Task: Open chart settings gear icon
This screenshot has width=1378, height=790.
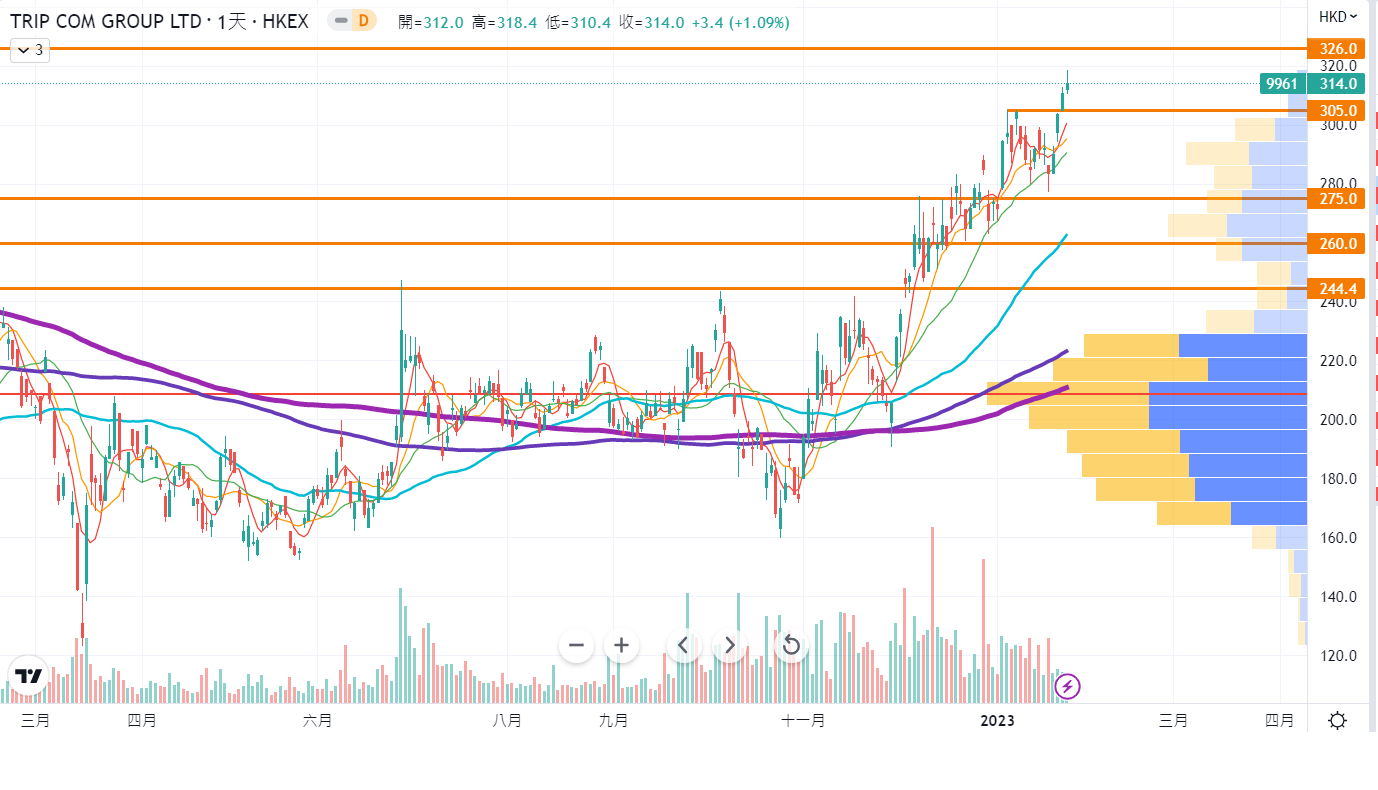Action: point(1338,720)
